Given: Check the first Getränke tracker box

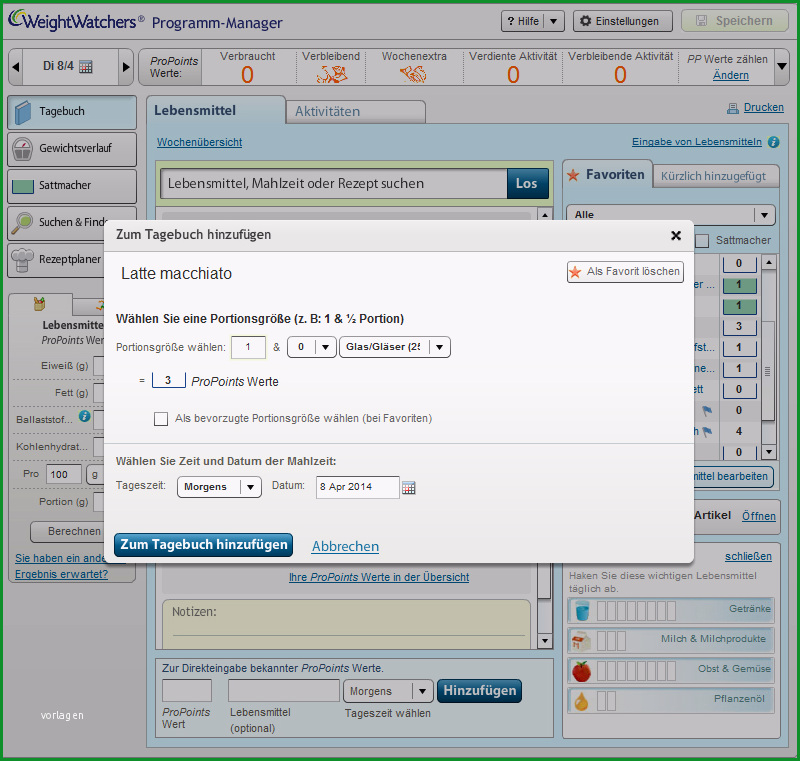Looking at the screenshot, I should 602,611.
